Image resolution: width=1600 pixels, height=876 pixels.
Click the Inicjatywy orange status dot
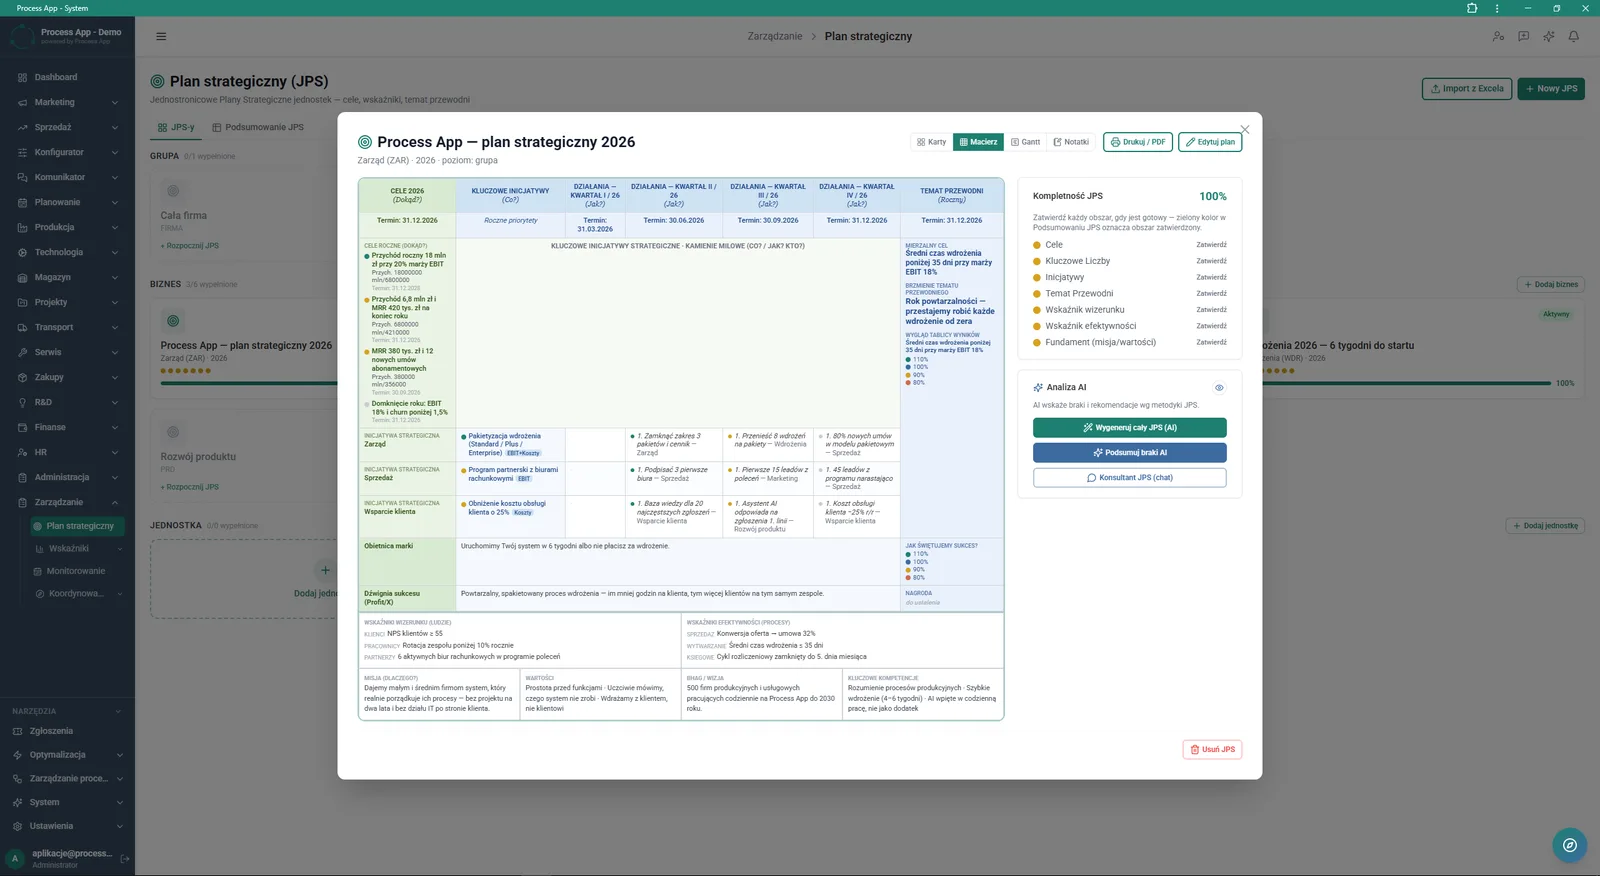tap(1037, 277)
